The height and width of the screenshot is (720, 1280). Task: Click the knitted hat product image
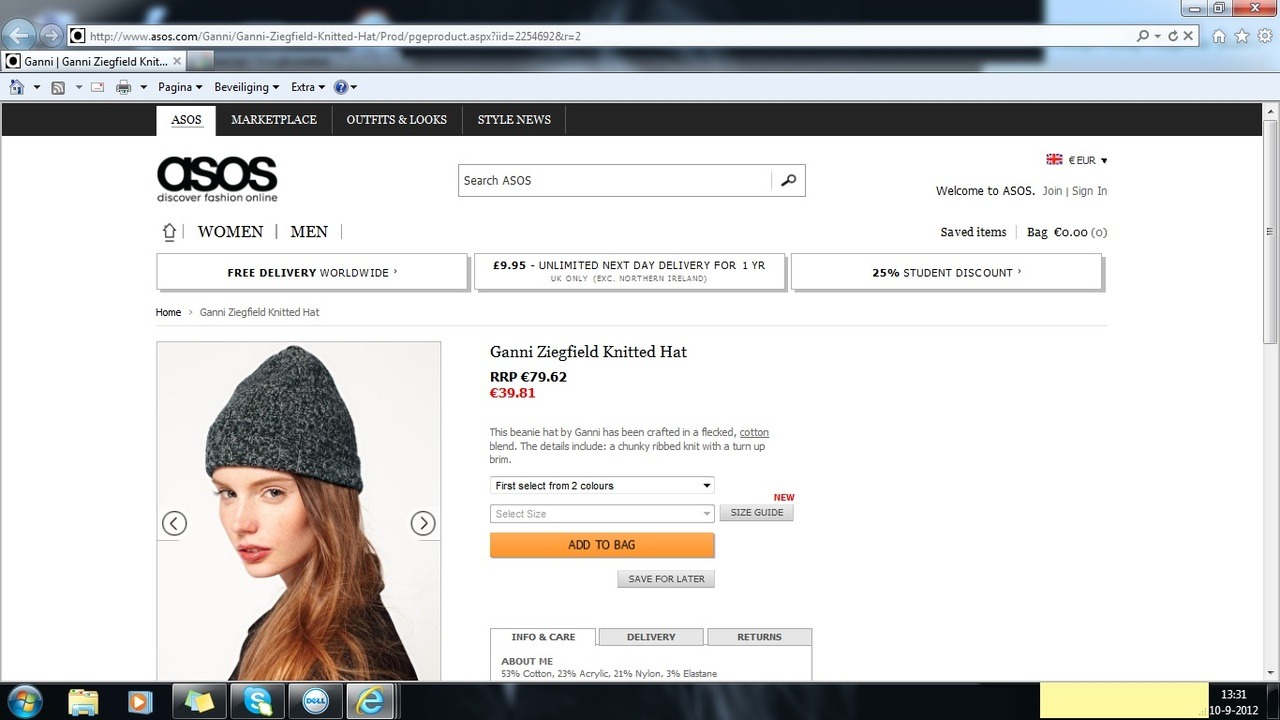[298, 511]
